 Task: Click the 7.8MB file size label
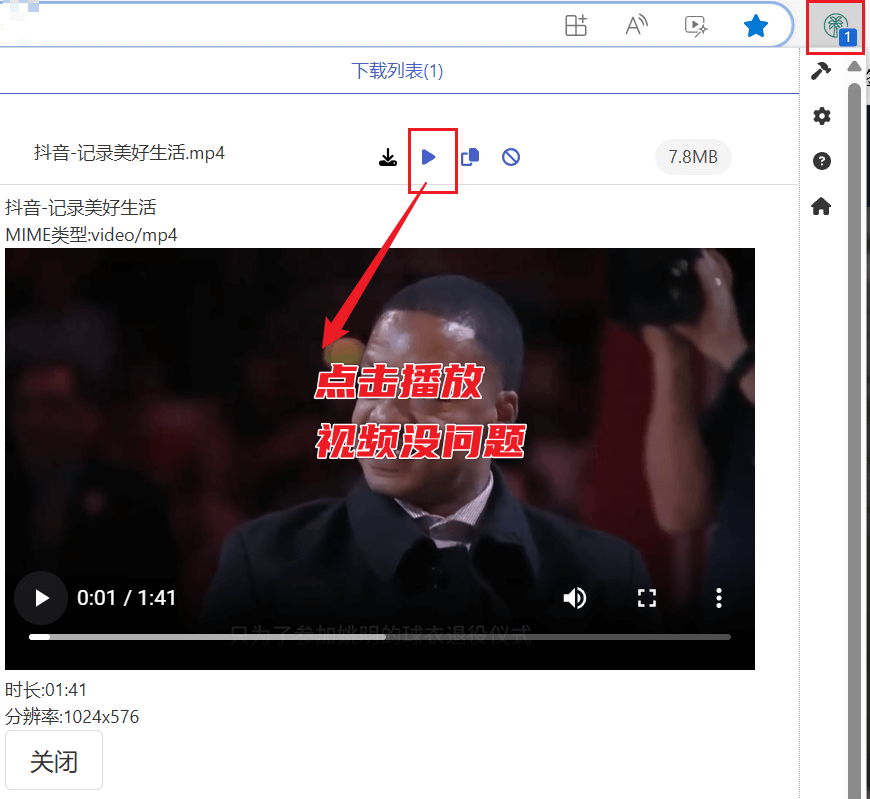coord(693,157)
